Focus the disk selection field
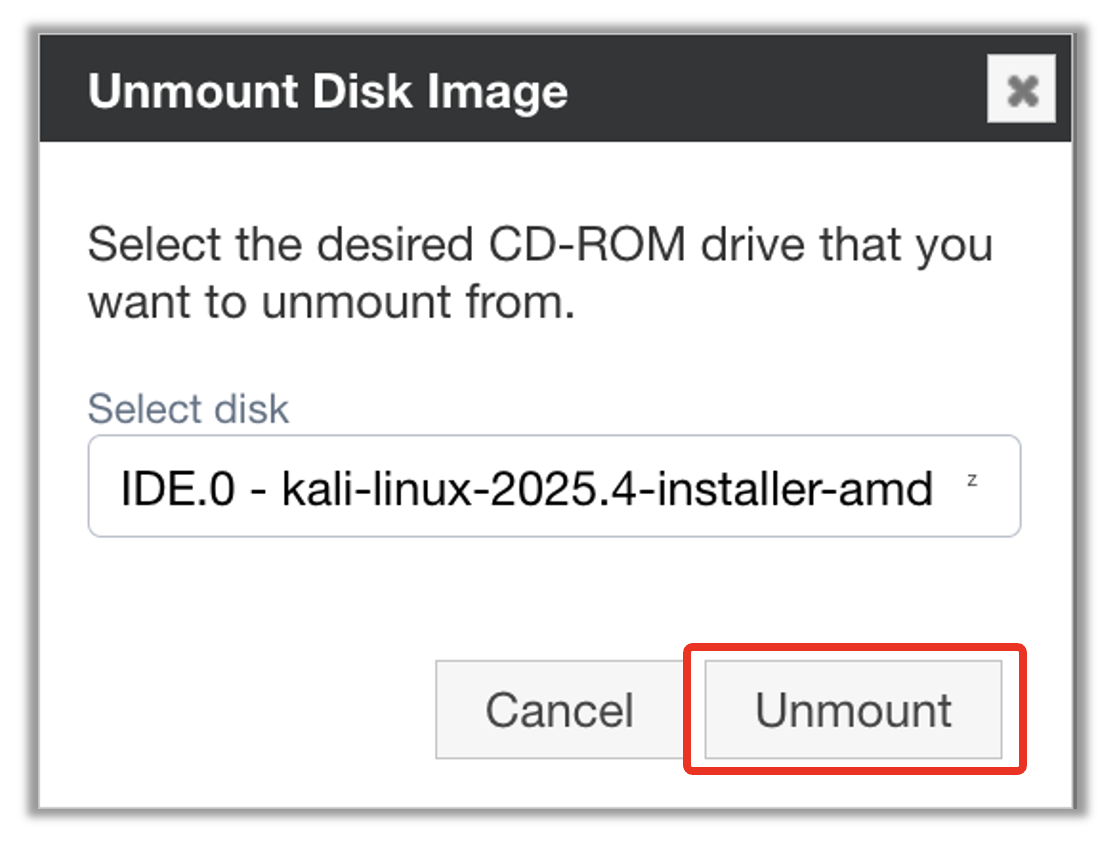The image size is (1118, 848). click(554, 486)
